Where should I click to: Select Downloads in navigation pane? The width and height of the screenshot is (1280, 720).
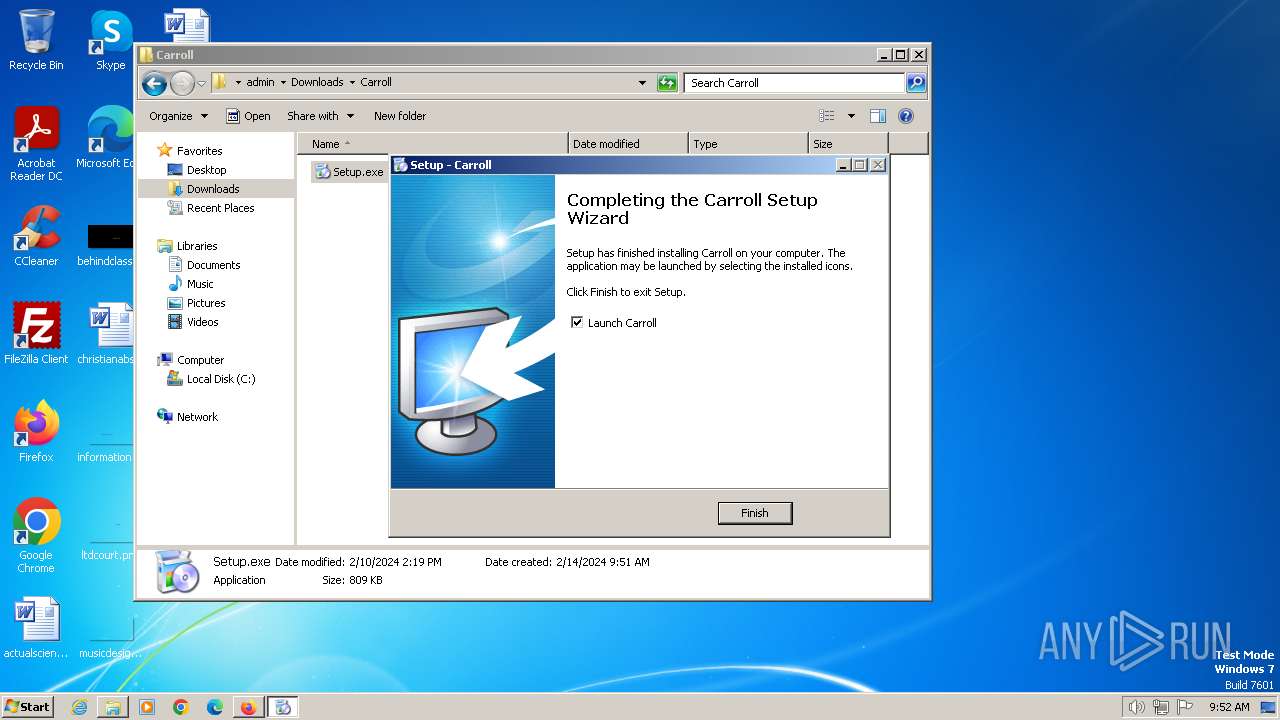(x=213, y=189)
